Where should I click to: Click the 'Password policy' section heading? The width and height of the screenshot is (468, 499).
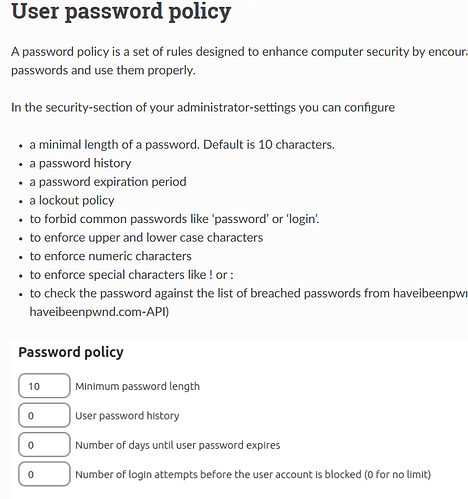pyautogui.click(x=71, y=352)
